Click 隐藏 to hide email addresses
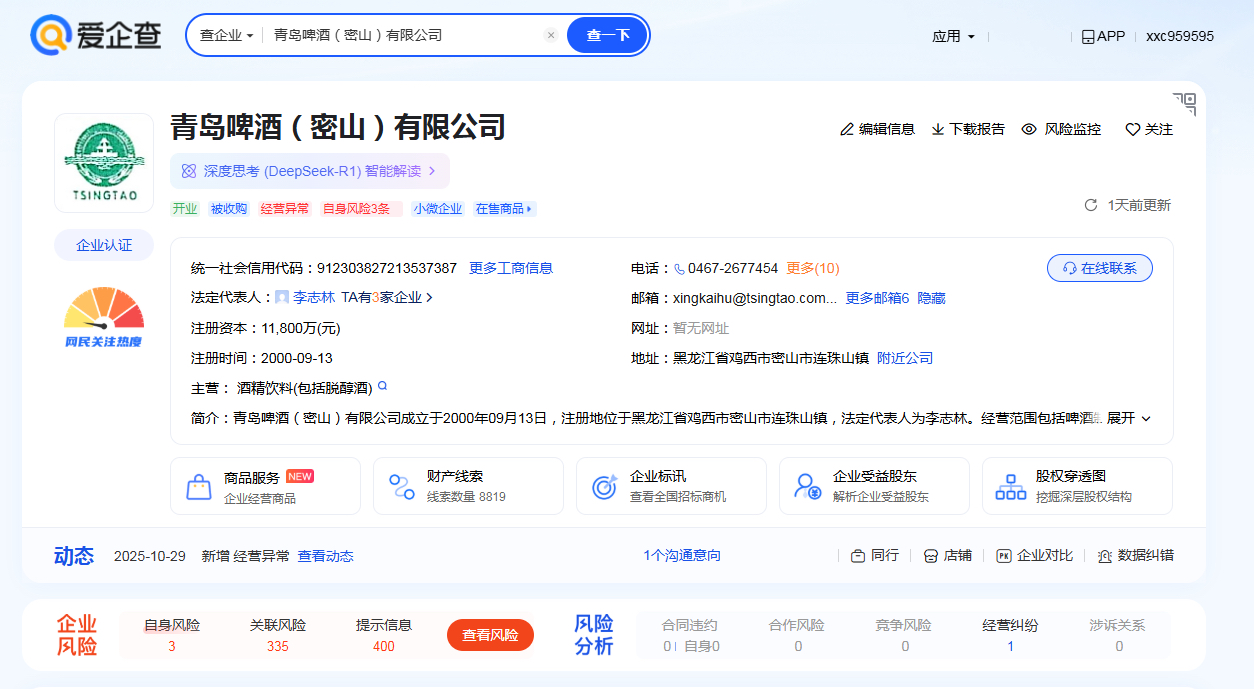 click(931, 298)
